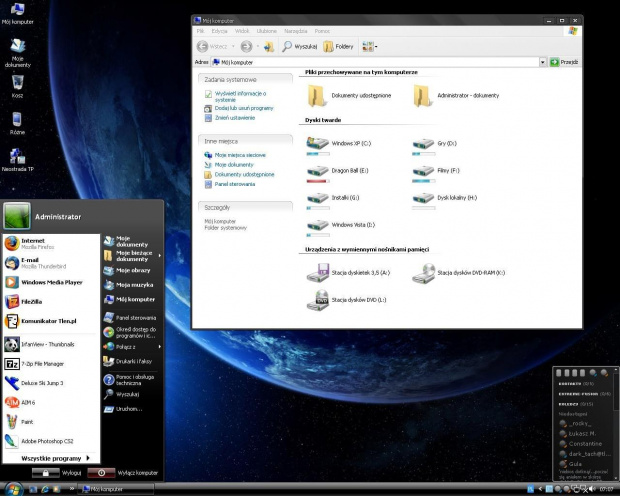
Task: Open the Ulubione menu
Action: pyautogui.click(x=267, y=31)
